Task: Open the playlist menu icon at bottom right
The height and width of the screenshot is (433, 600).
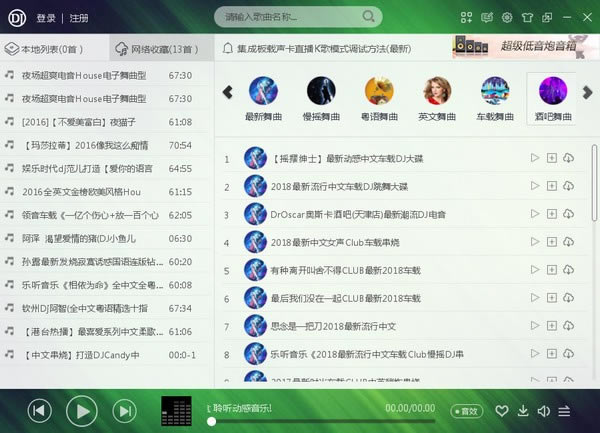Action: coord(565,411)
